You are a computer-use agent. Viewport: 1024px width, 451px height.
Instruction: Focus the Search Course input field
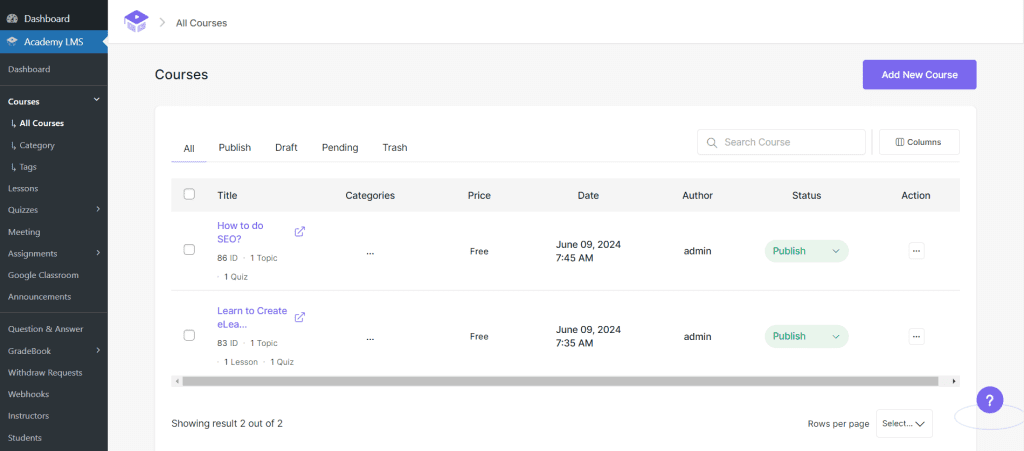point(790,142)
